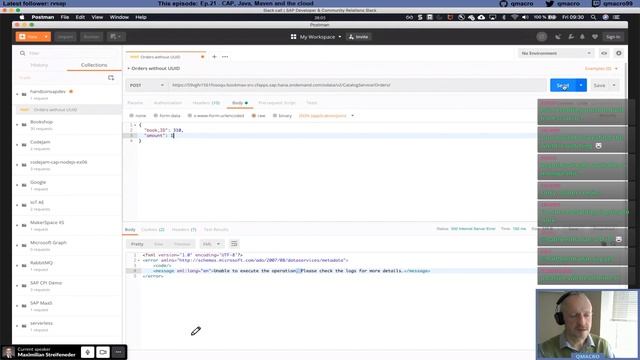
Task: Open the JSON content type dropdown
Action: tap(326, 116)
